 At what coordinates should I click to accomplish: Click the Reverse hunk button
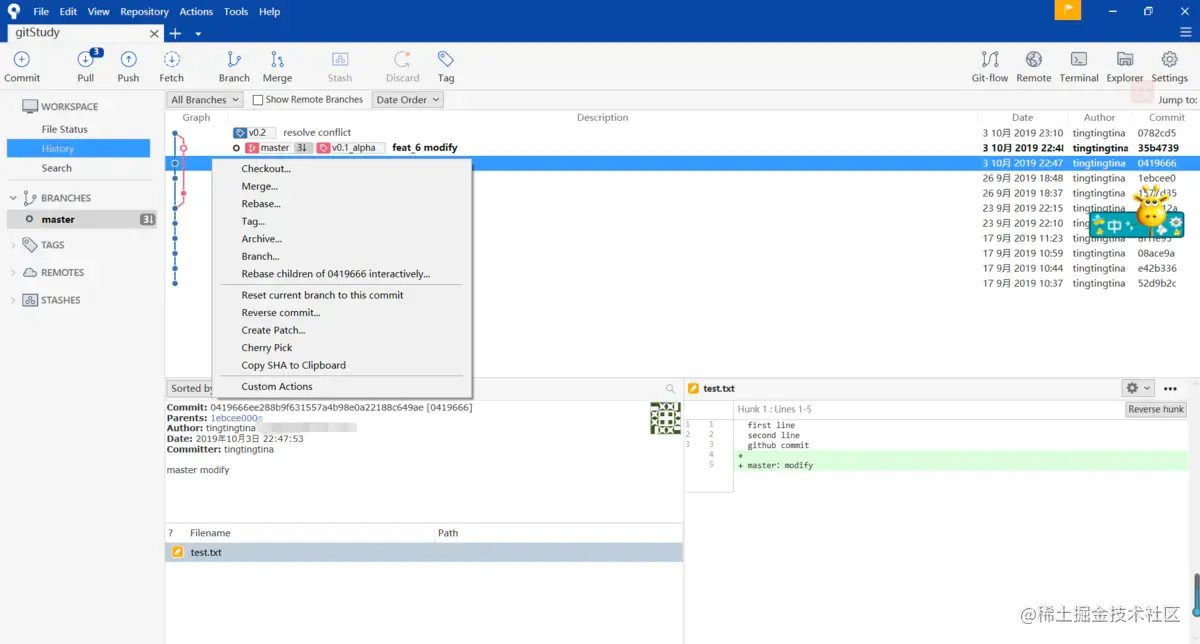(x=1156, y=409)
